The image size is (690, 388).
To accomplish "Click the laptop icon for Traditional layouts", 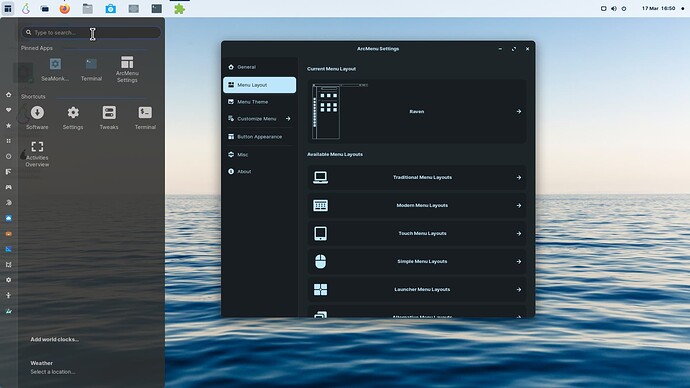I will [320, 177].
